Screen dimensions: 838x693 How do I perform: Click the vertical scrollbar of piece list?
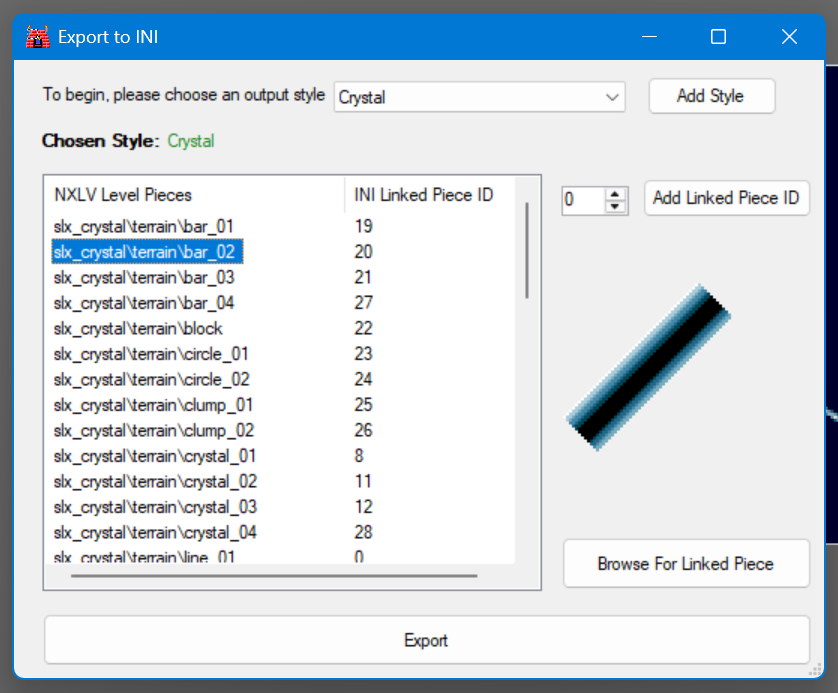[x=527, y=250]
